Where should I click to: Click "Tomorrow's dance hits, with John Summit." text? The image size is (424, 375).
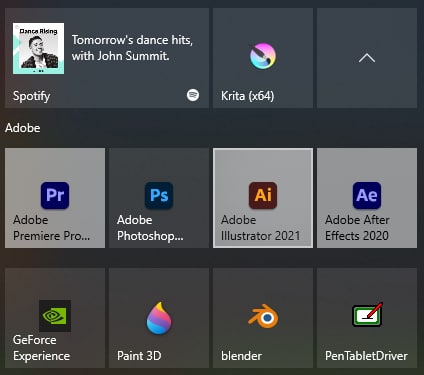click(x=132, y=48)
